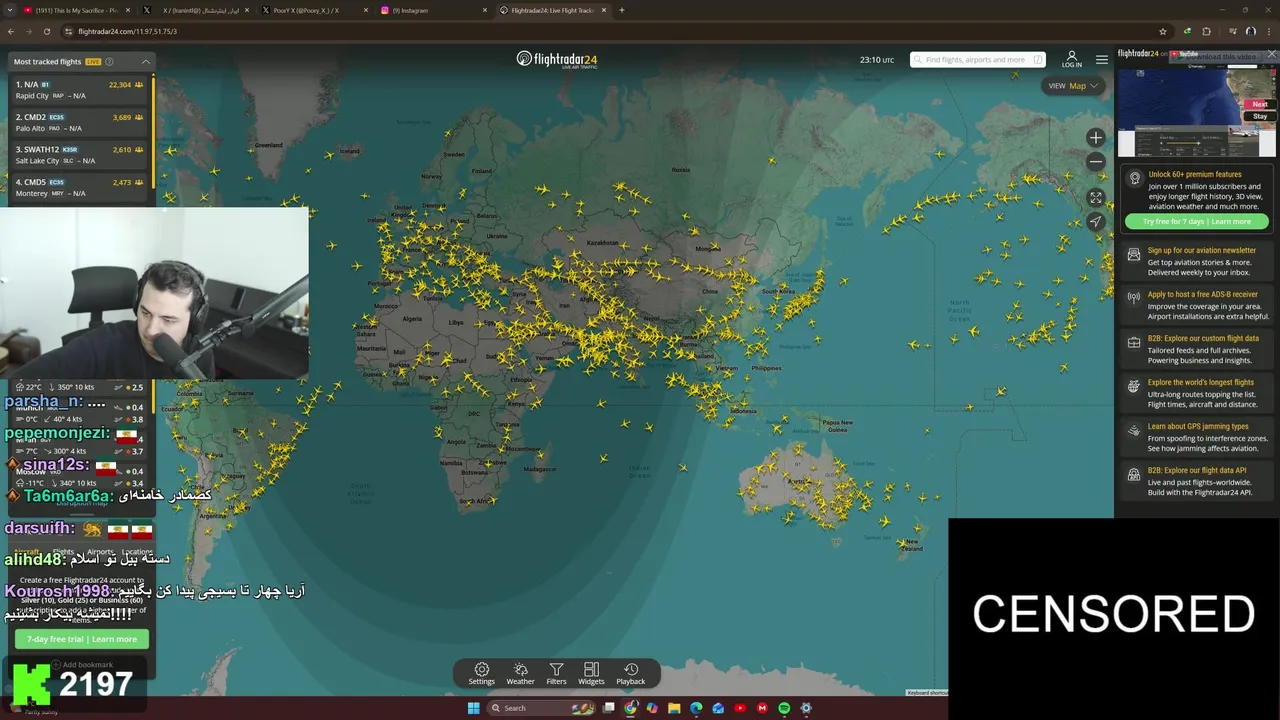Open Sign up for aviation newsletter link

(1196, 261)
